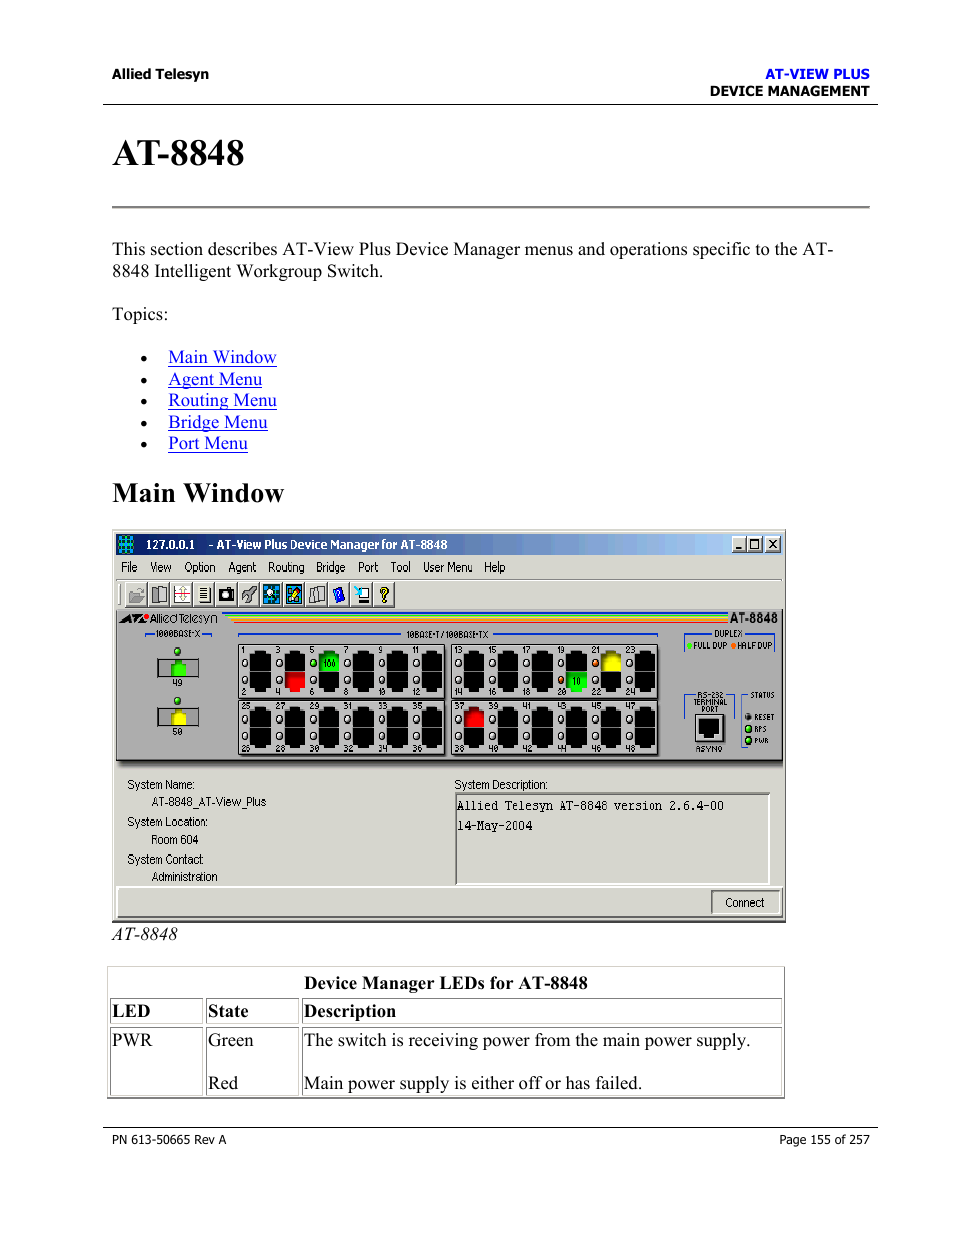Click the system name text AT-8848_AT-View_Plus
954x1235 pixels.
tap(209, 802)
